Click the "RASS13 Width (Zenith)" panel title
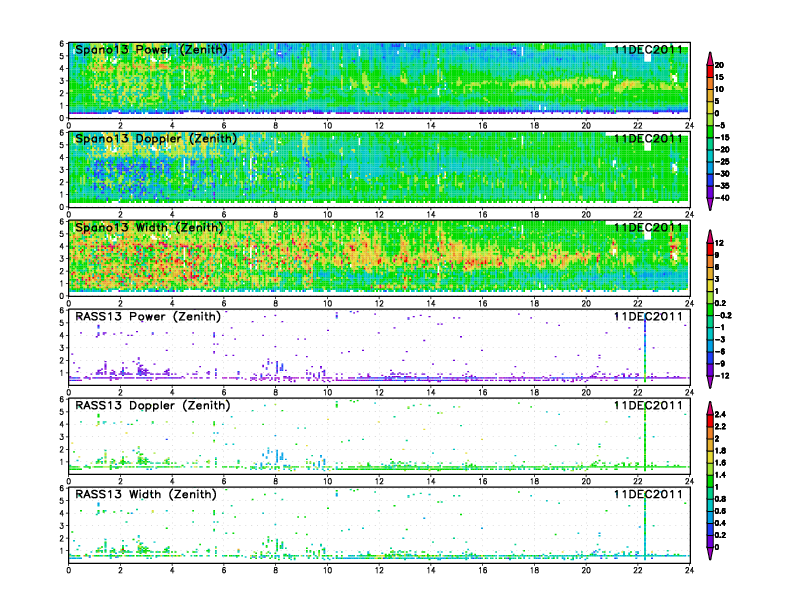The image size is (792, 612). point(146,494)
